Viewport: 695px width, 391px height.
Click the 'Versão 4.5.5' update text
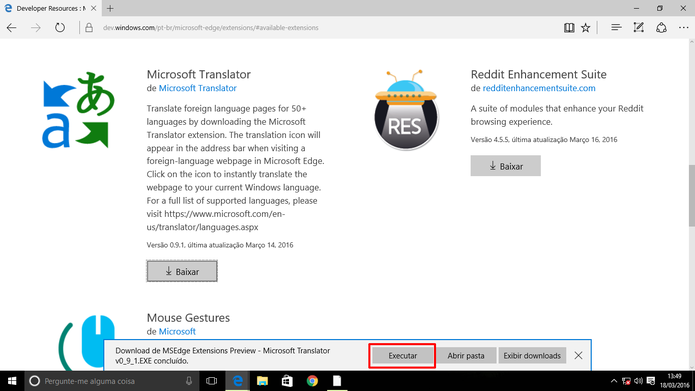coord(543,140)
